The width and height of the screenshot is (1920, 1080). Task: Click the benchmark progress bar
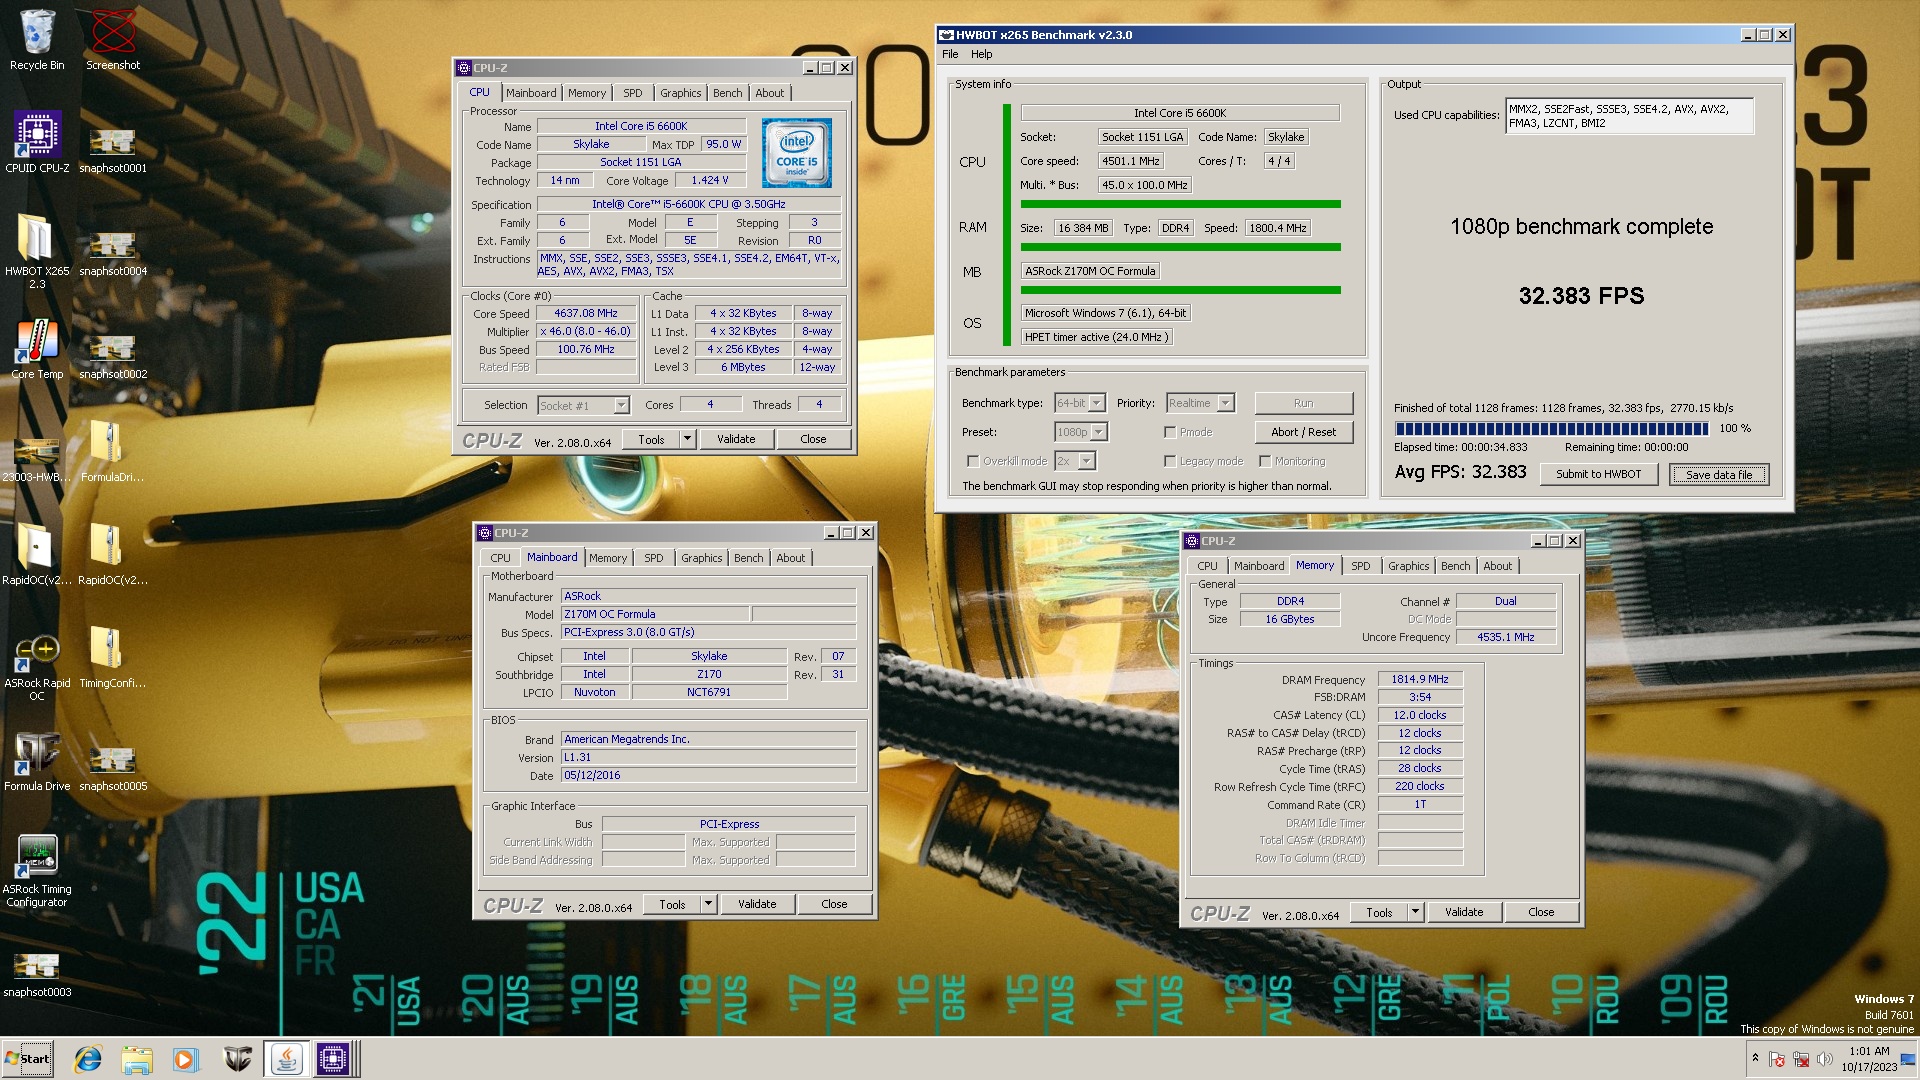1553,428
